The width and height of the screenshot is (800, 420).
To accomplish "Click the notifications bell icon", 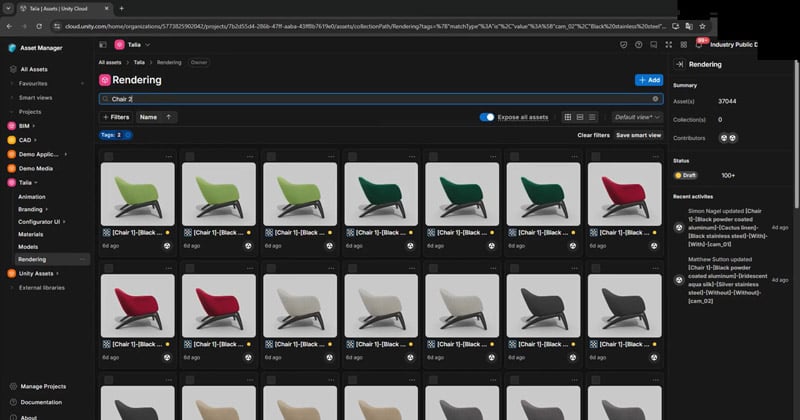I will 698,44.
